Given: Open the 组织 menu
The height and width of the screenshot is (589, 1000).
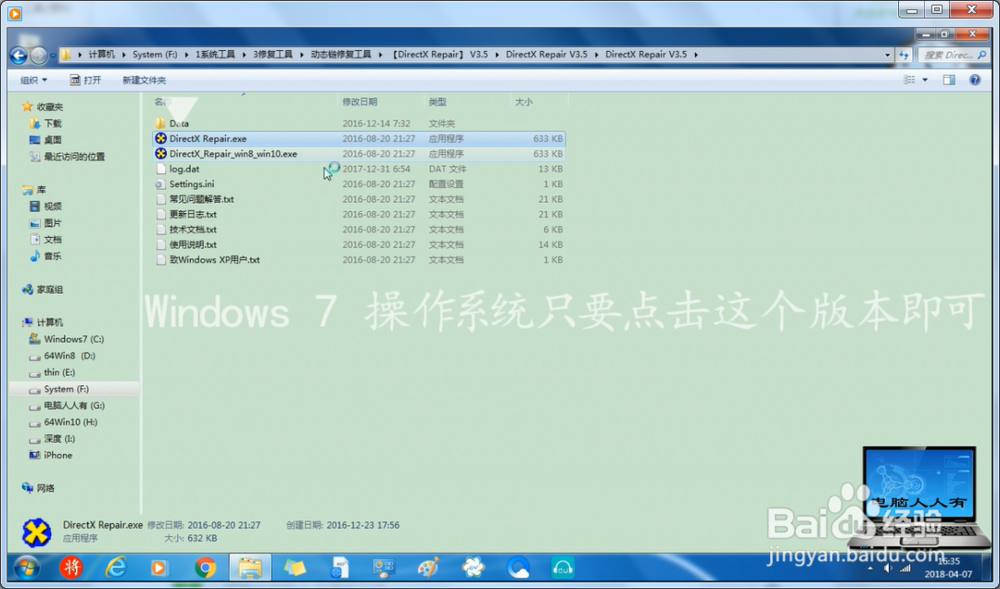Looking at the screenshot, I should pos(33,80).
